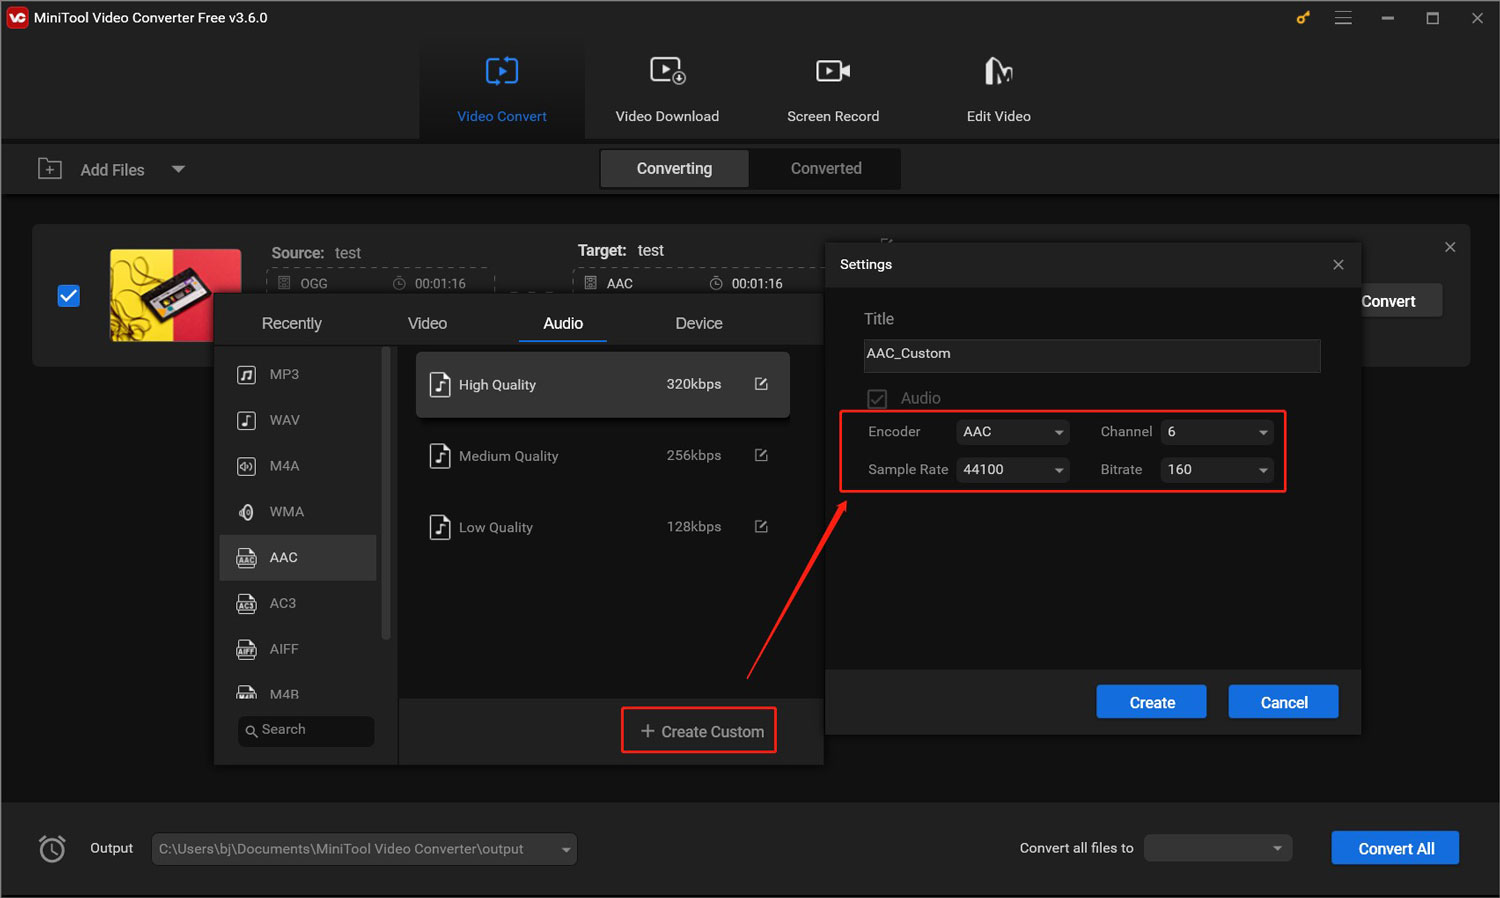The image size is (1500, 898).
Task: Choose AIFF format in the list
Action: tap(298, 649)
